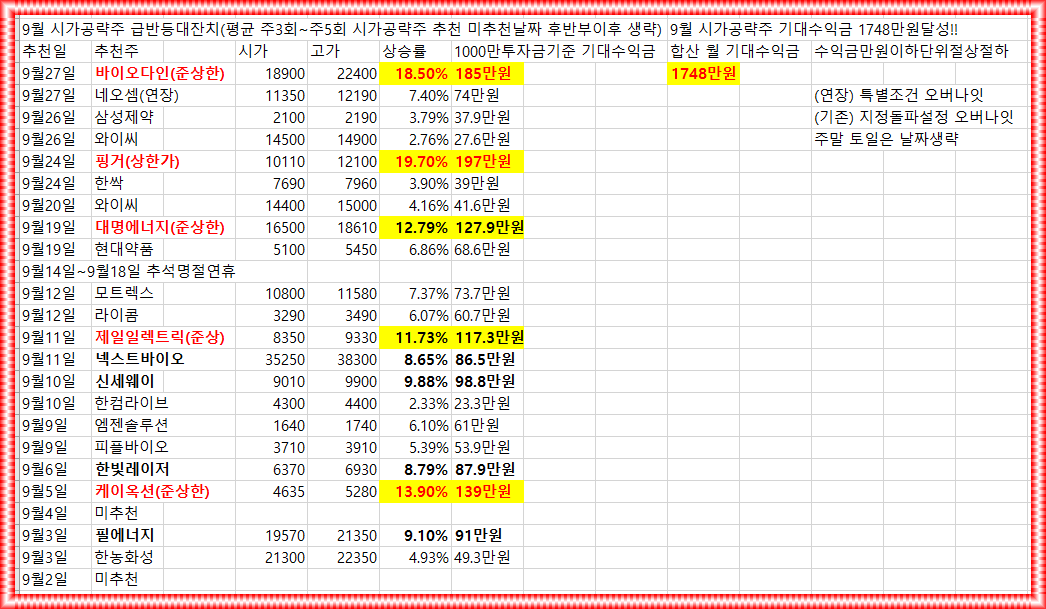
Task: Select the 139만원 highlighted cell
Action: [x=487, y=492]
